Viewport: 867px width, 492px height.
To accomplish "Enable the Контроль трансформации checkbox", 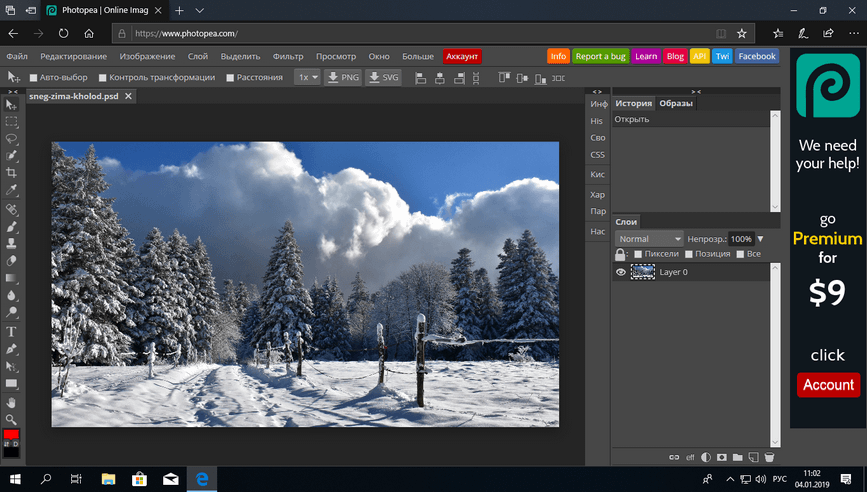I will tap(102, 78).
